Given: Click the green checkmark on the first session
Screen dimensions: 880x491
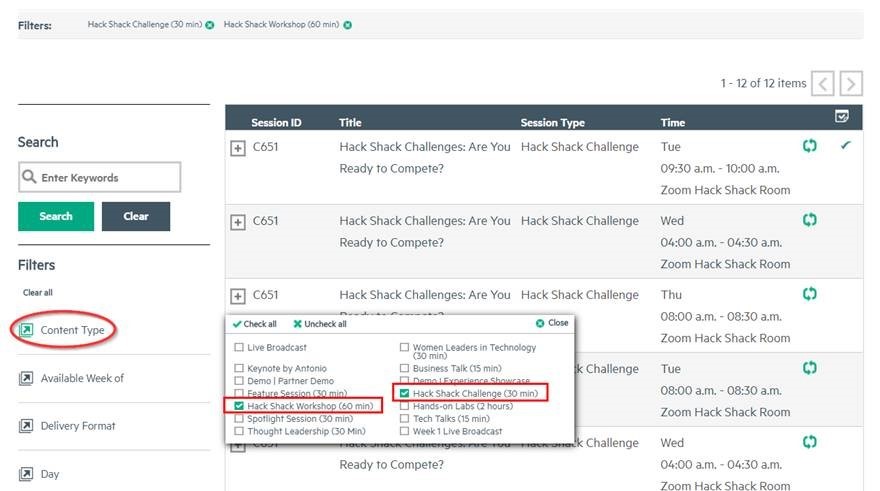Looking at the screenshot, I should click(847, 146).
